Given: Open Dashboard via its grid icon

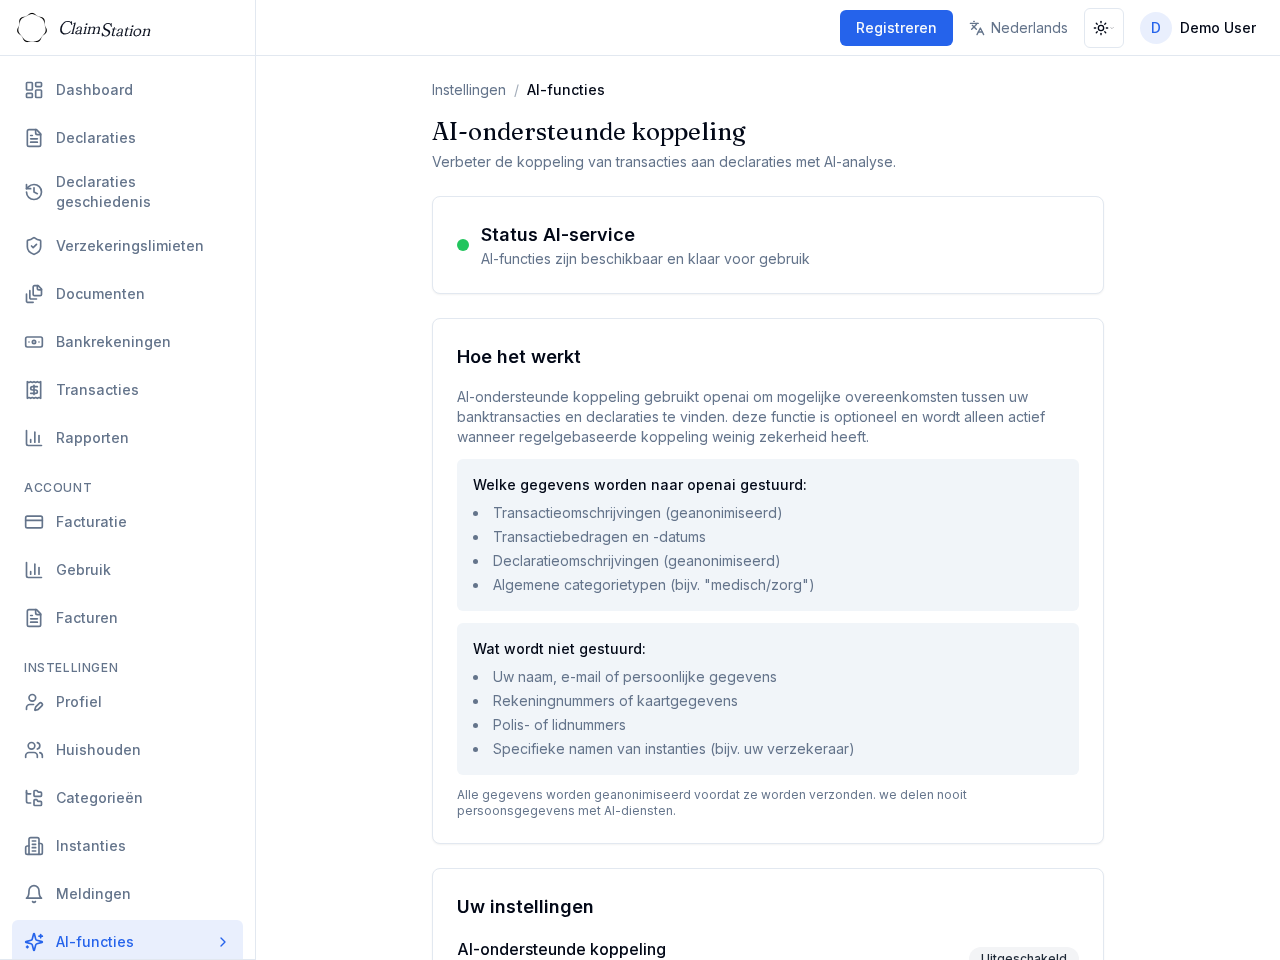Looking at the screenshot, I should 34,90.
